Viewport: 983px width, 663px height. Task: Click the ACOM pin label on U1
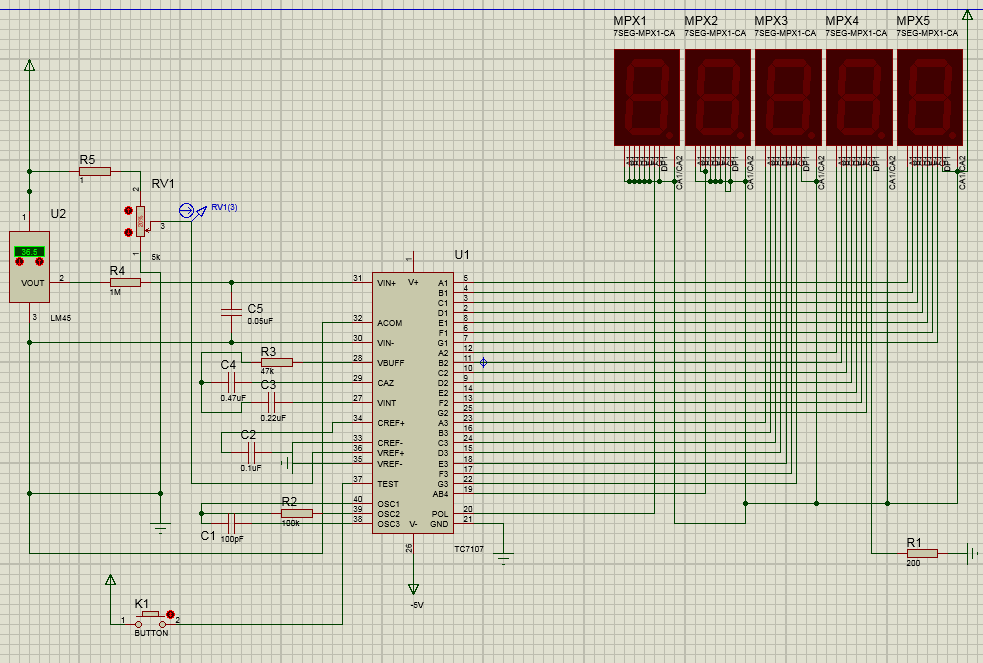point(389,323)
